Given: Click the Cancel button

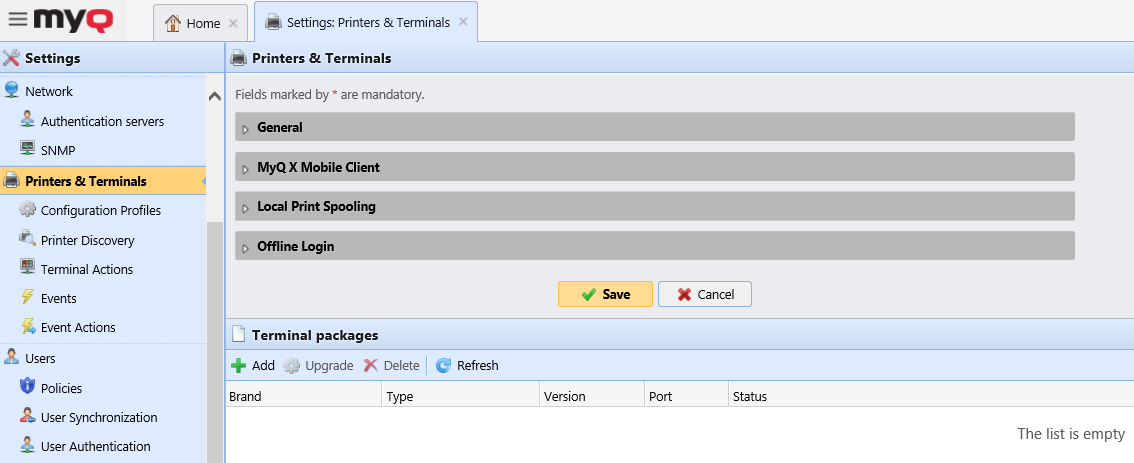Looking at the screenshot, I should coord(705,294).
